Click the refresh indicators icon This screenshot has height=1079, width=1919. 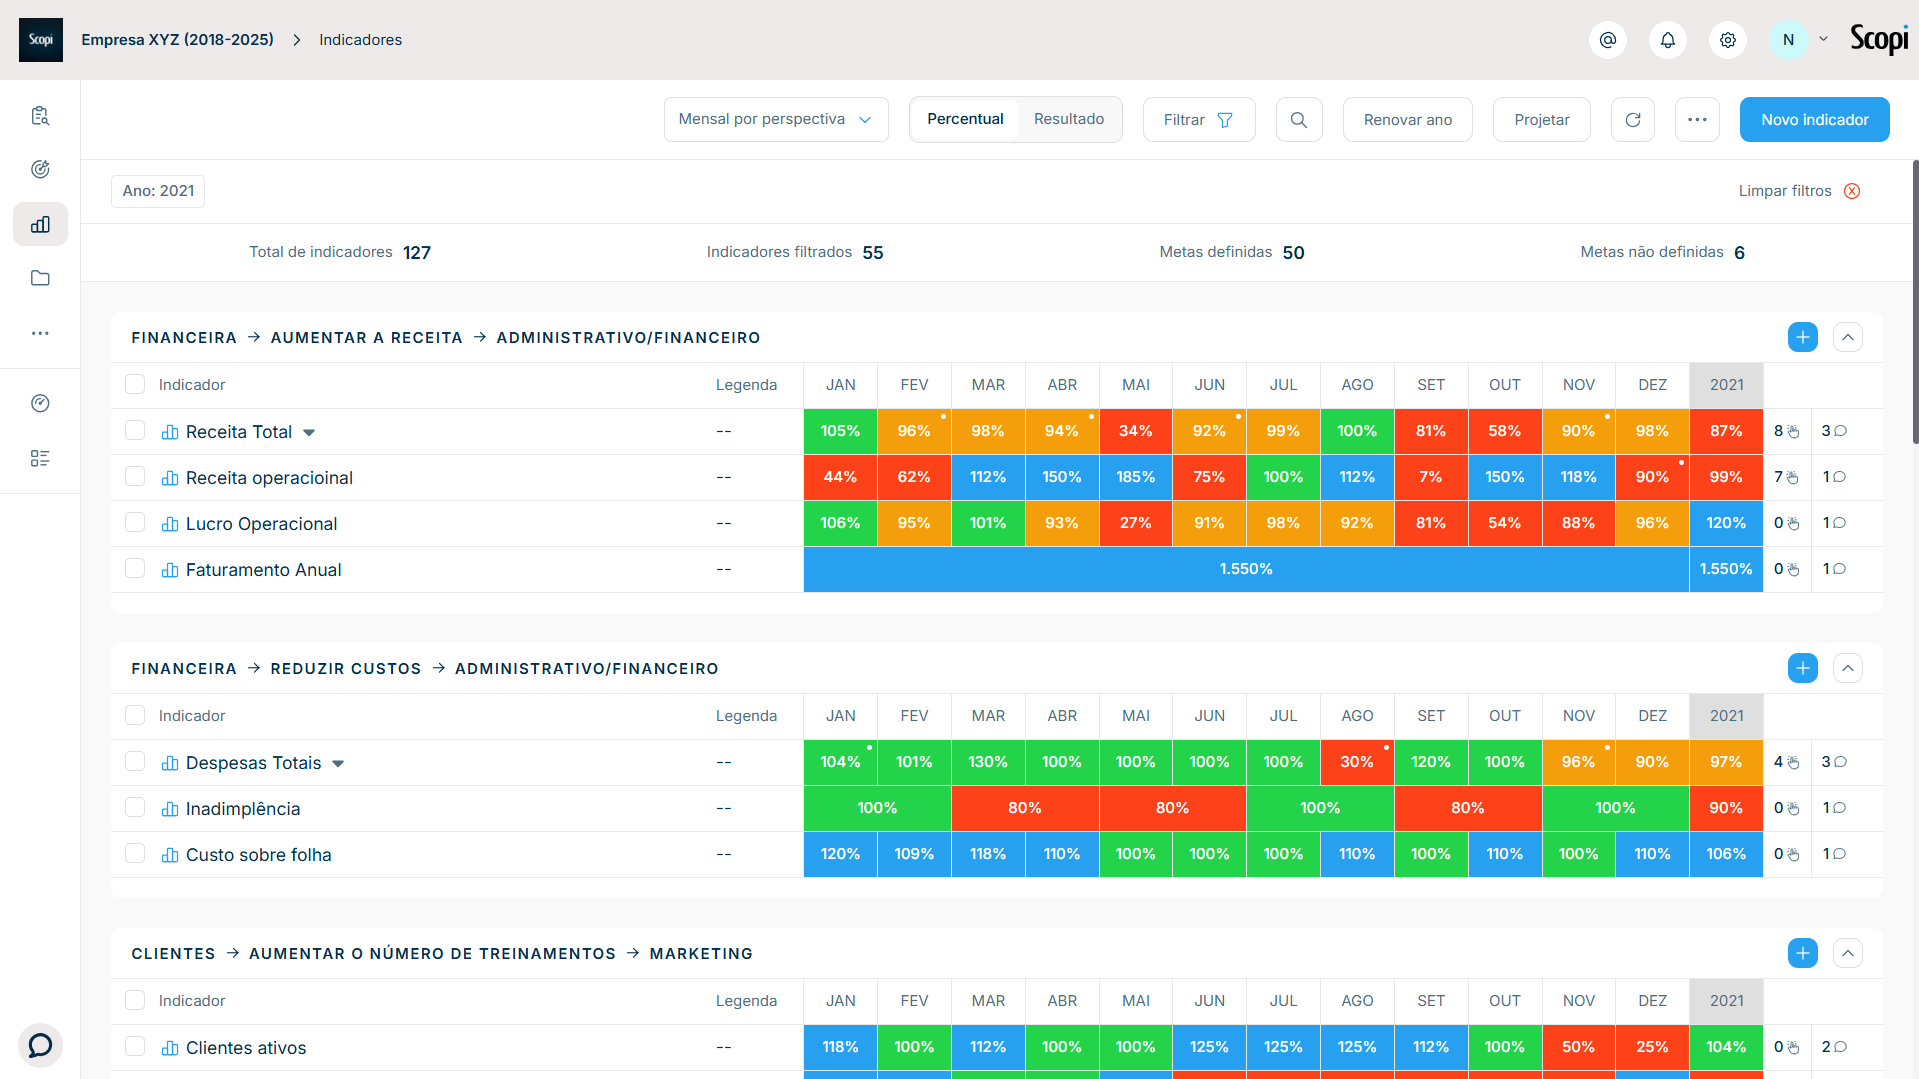tap(1632, 120)
